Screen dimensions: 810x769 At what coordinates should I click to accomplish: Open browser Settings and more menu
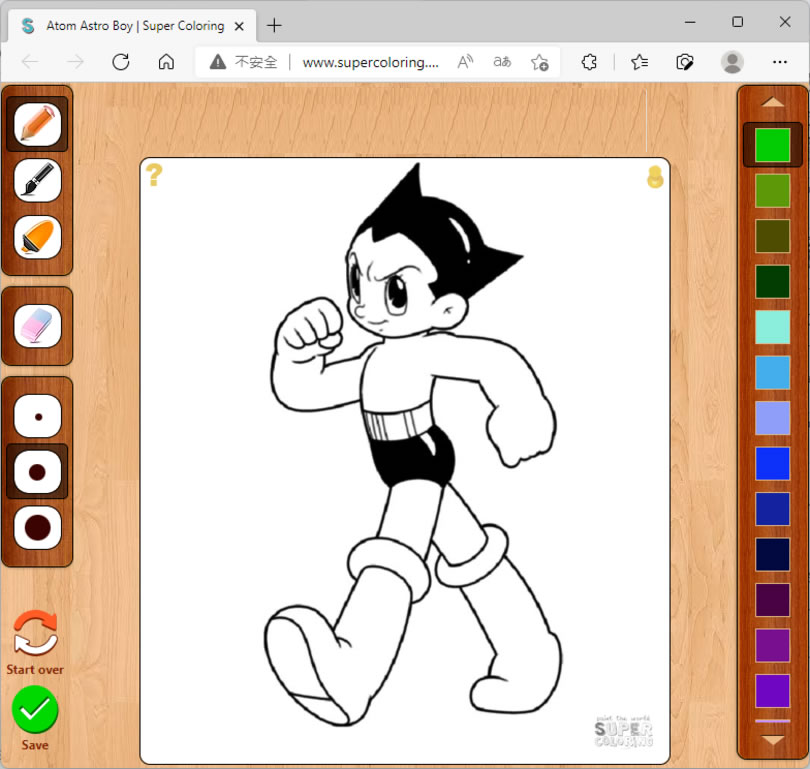coord(780,62)
